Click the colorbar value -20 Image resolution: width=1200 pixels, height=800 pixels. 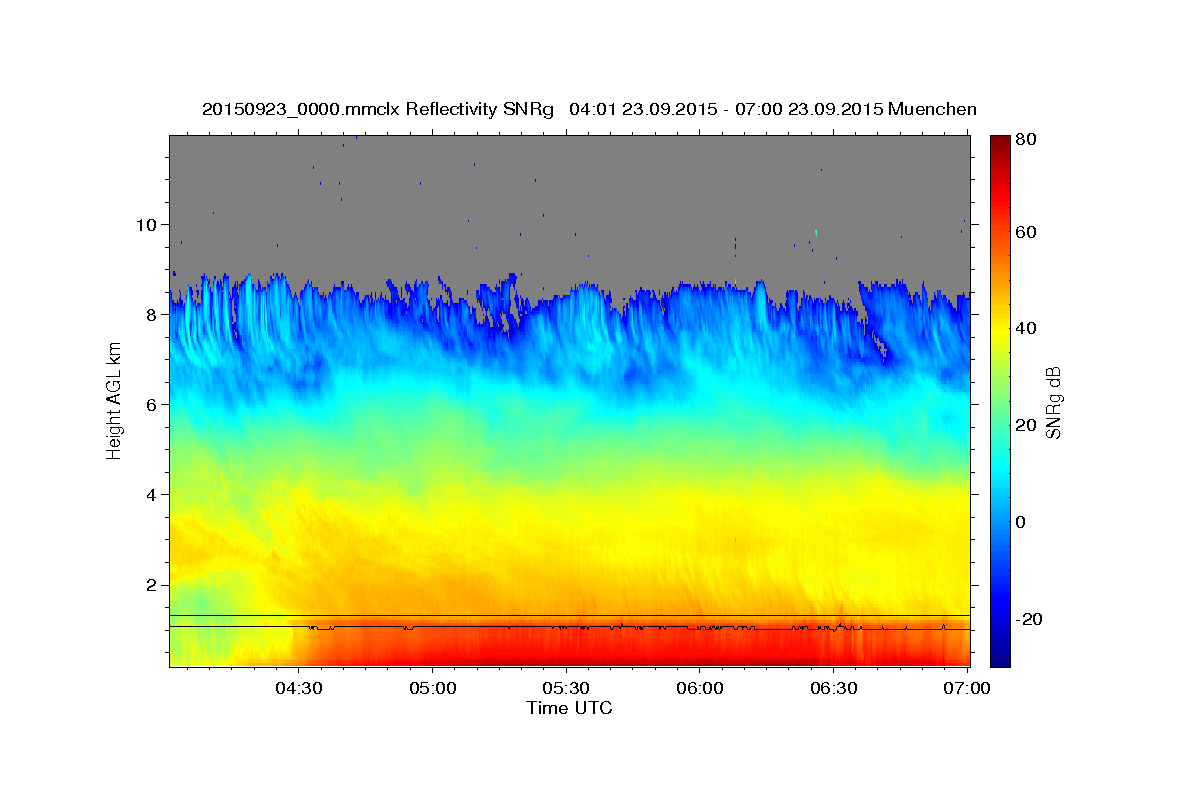point(1029,619)
